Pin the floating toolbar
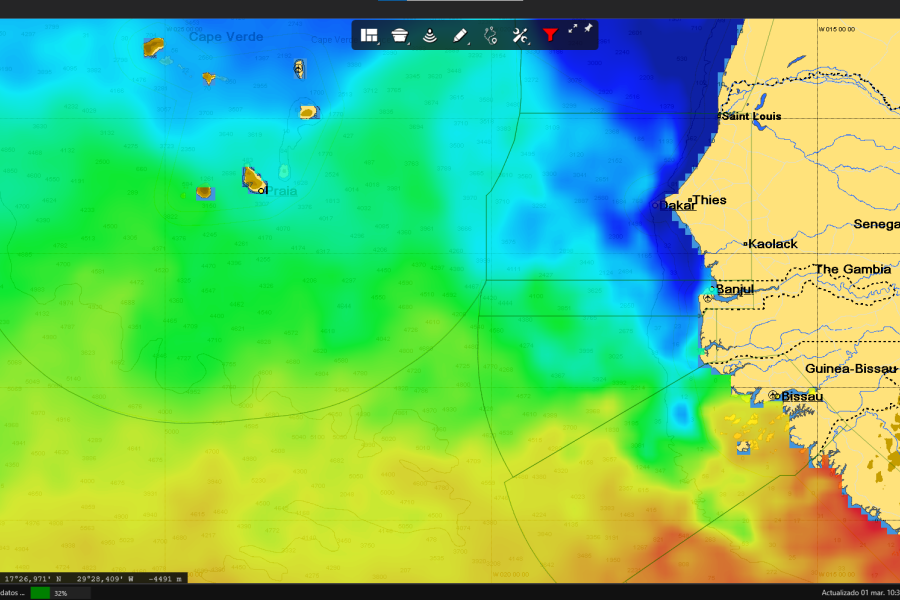The height and width of the screenshot is (600, 900). point(588,29)
